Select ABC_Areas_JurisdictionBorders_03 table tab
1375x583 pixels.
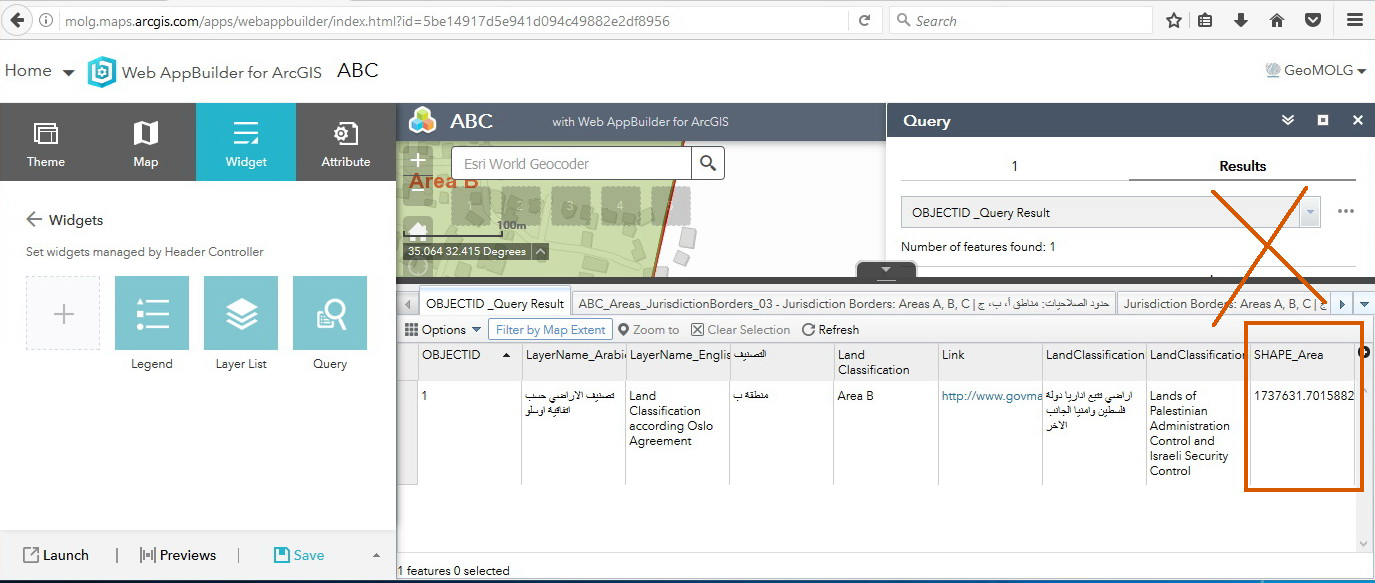pos(844,303)
